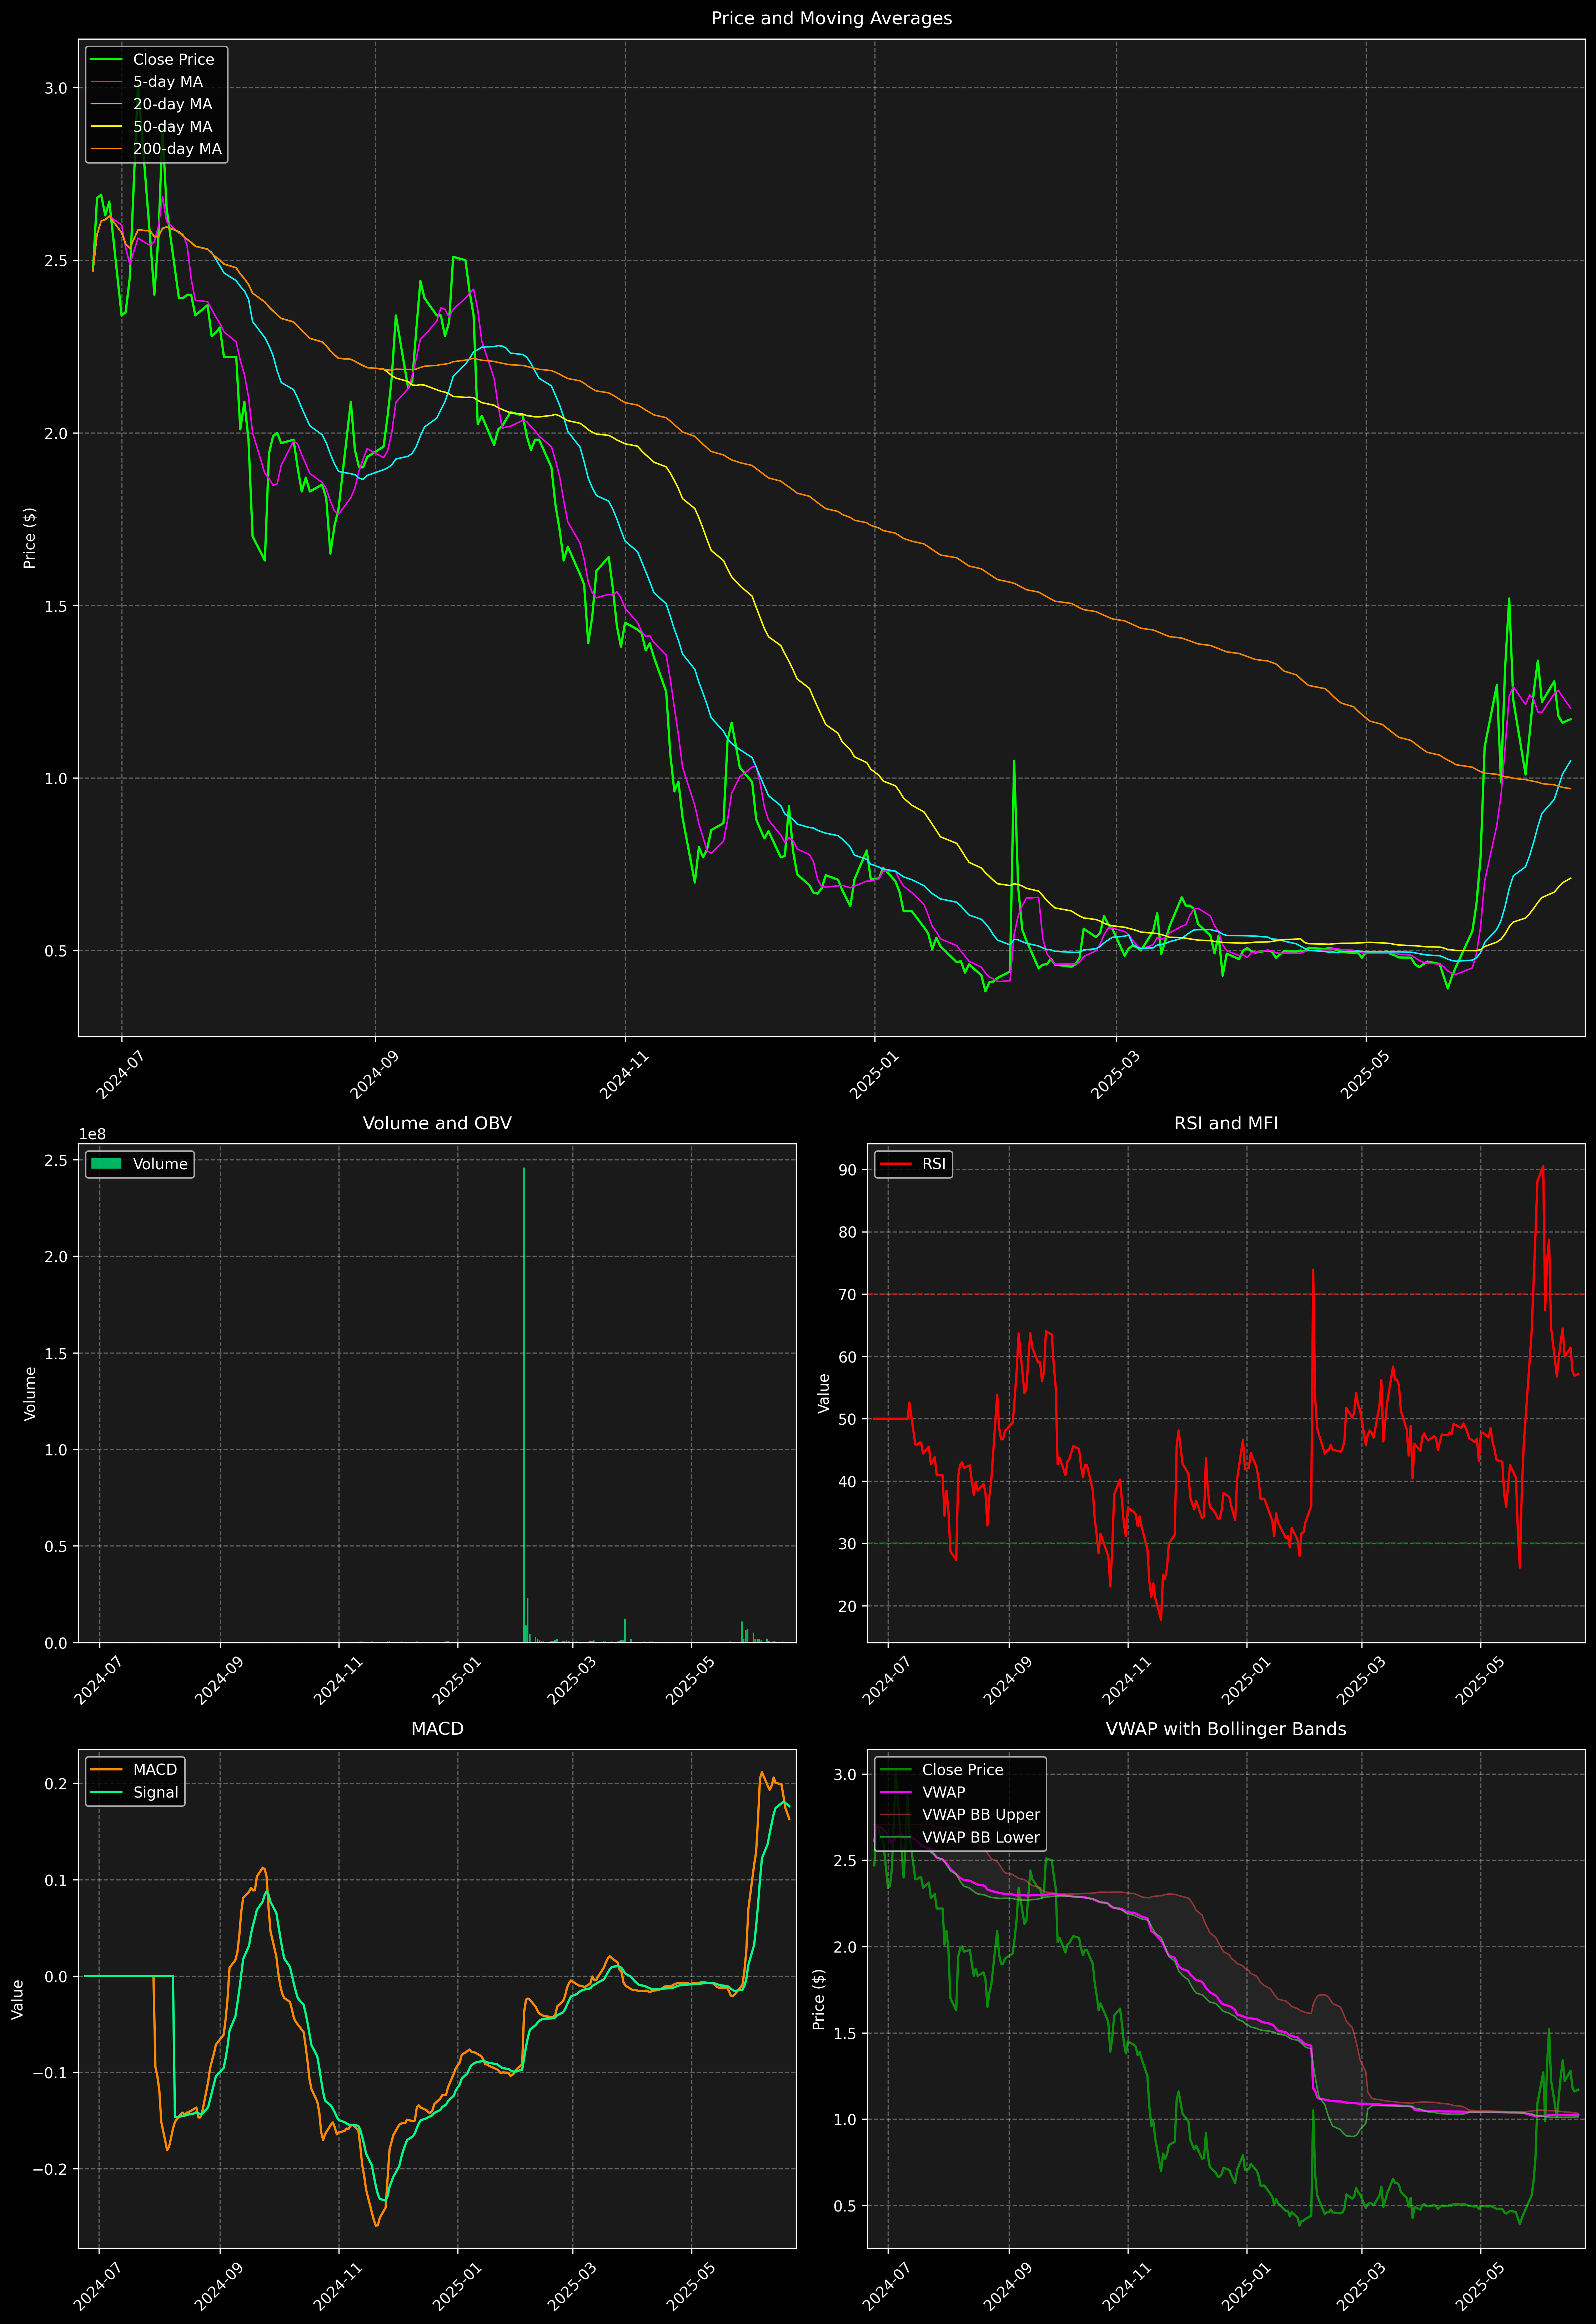
Task: Click the "30" tick on RSI chart
Action: [848, 1544]
